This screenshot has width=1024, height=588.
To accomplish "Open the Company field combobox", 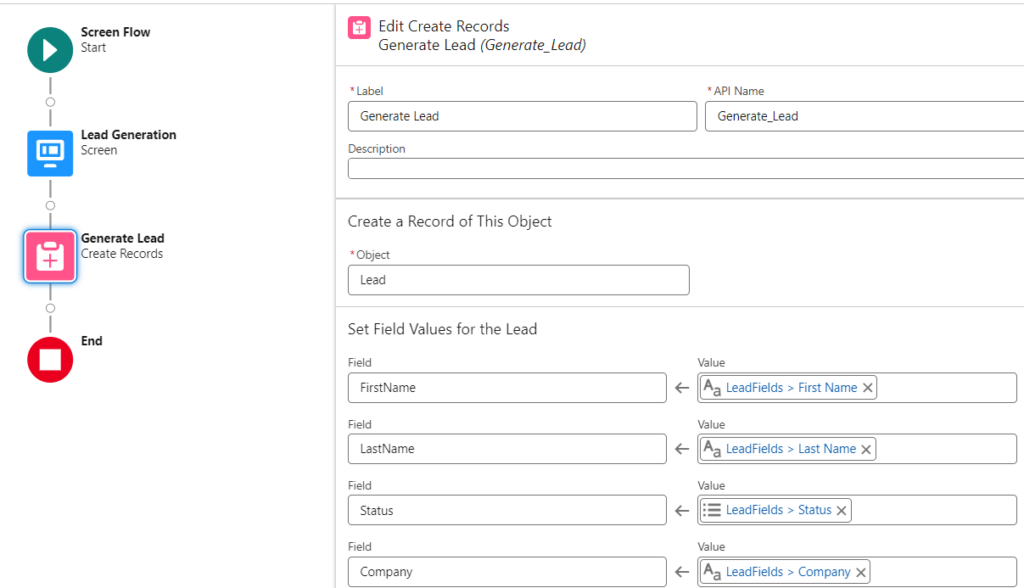I will click(506, 571).
